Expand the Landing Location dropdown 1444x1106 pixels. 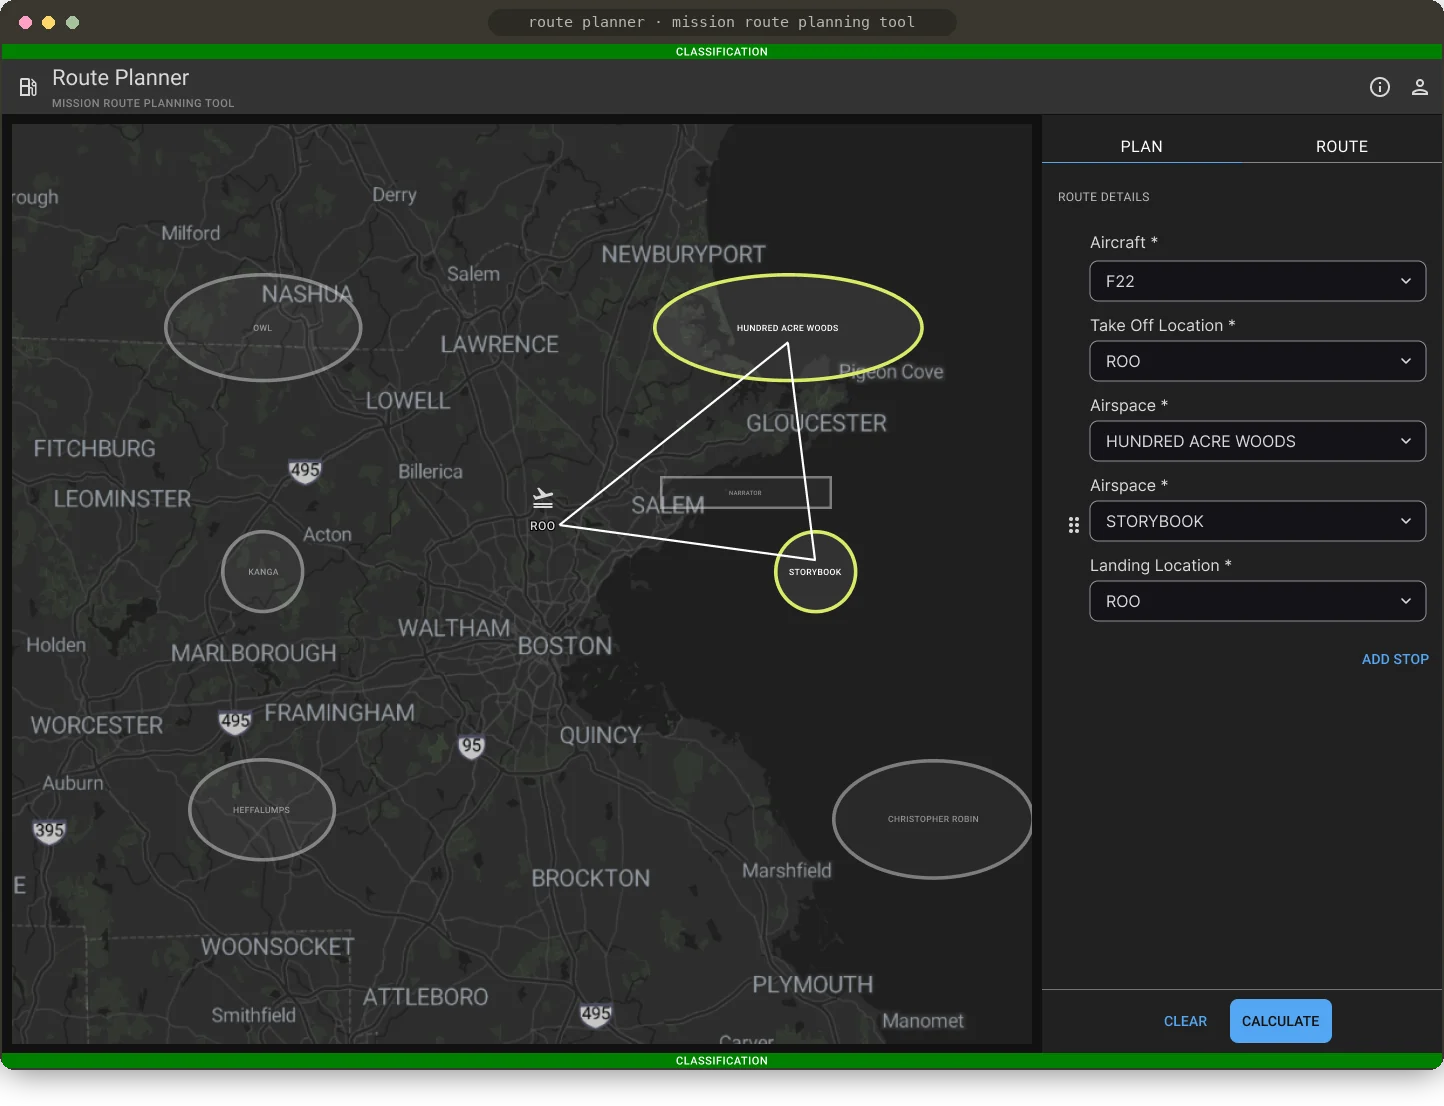[1258, 601]
